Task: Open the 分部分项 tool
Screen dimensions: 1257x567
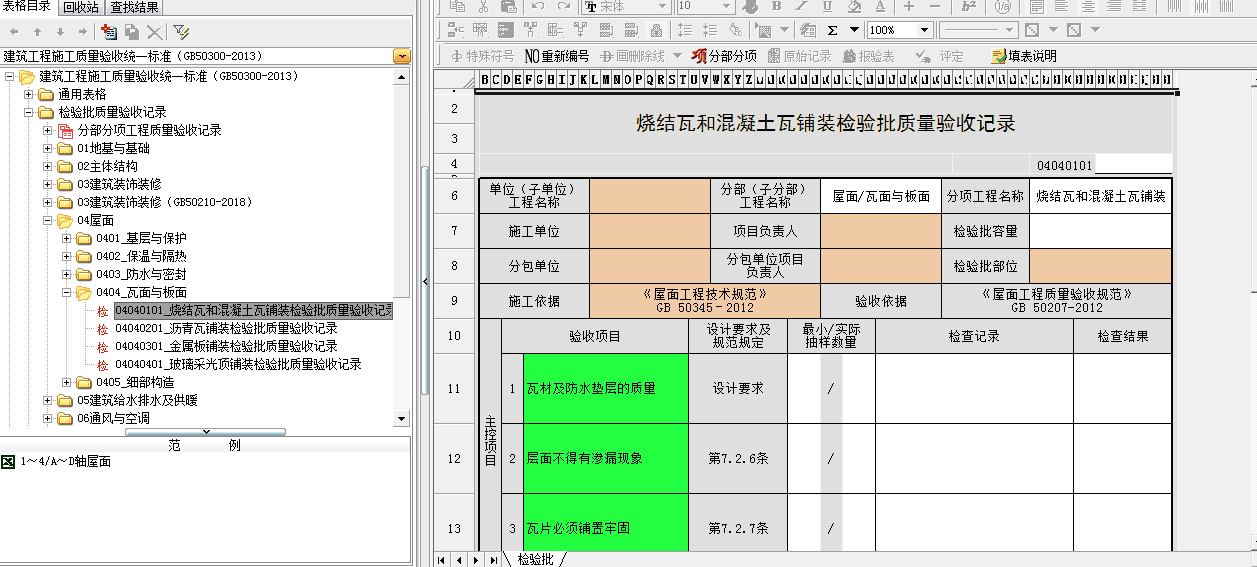Action: pos(724,56)
